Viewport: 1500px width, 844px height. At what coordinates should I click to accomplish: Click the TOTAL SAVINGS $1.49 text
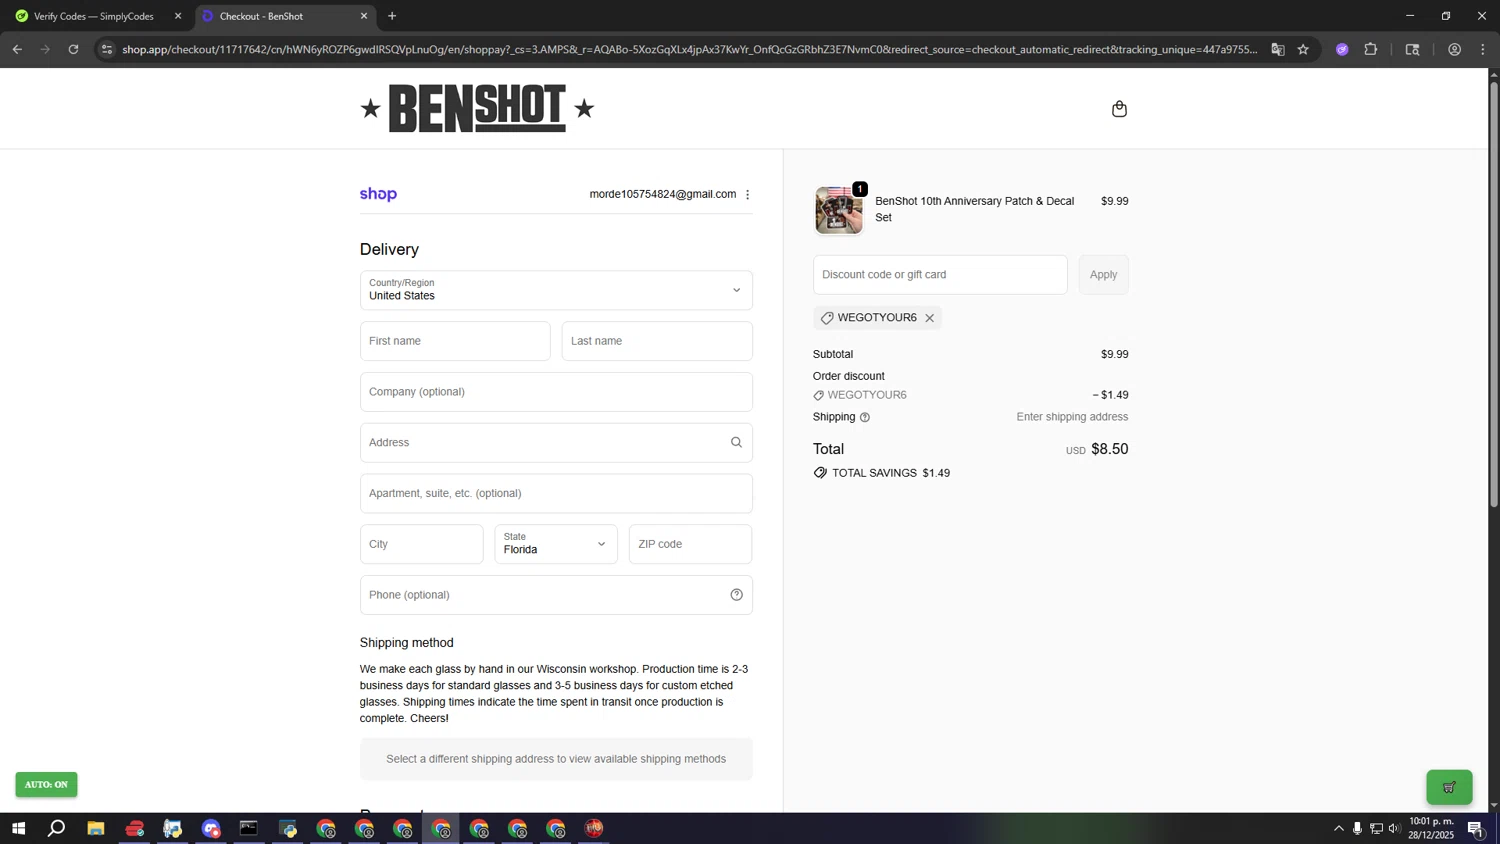(891, 473)
